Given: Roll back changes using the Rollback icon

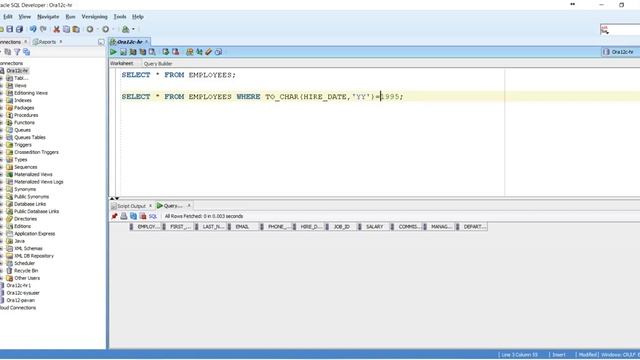Looking at the screenshot, I should [176, 52].
